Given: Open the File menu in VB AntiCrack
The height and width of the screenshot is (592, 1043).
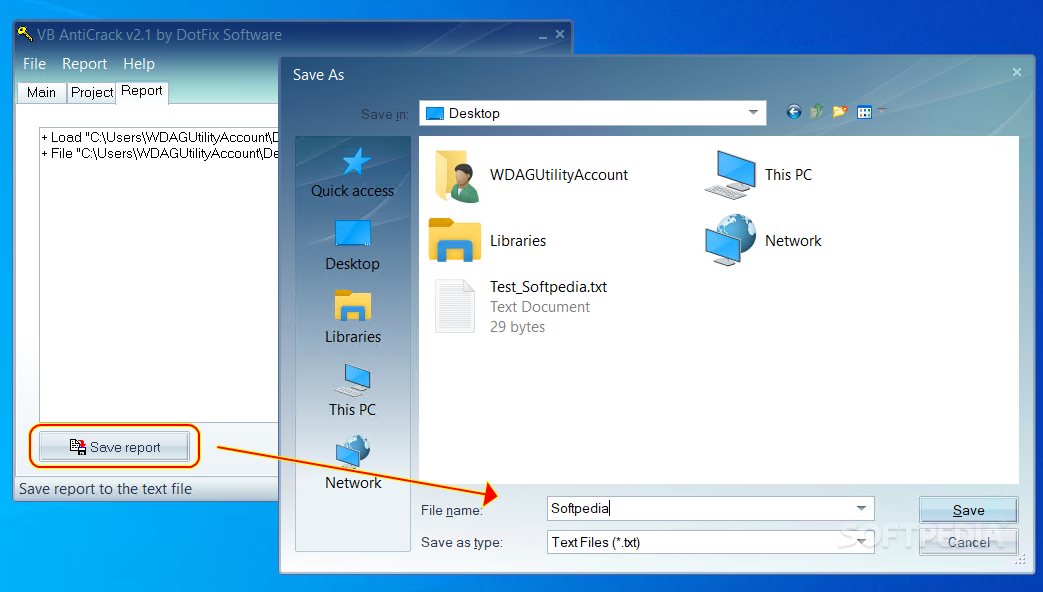Looking at the screenshot, I should 34,64.
